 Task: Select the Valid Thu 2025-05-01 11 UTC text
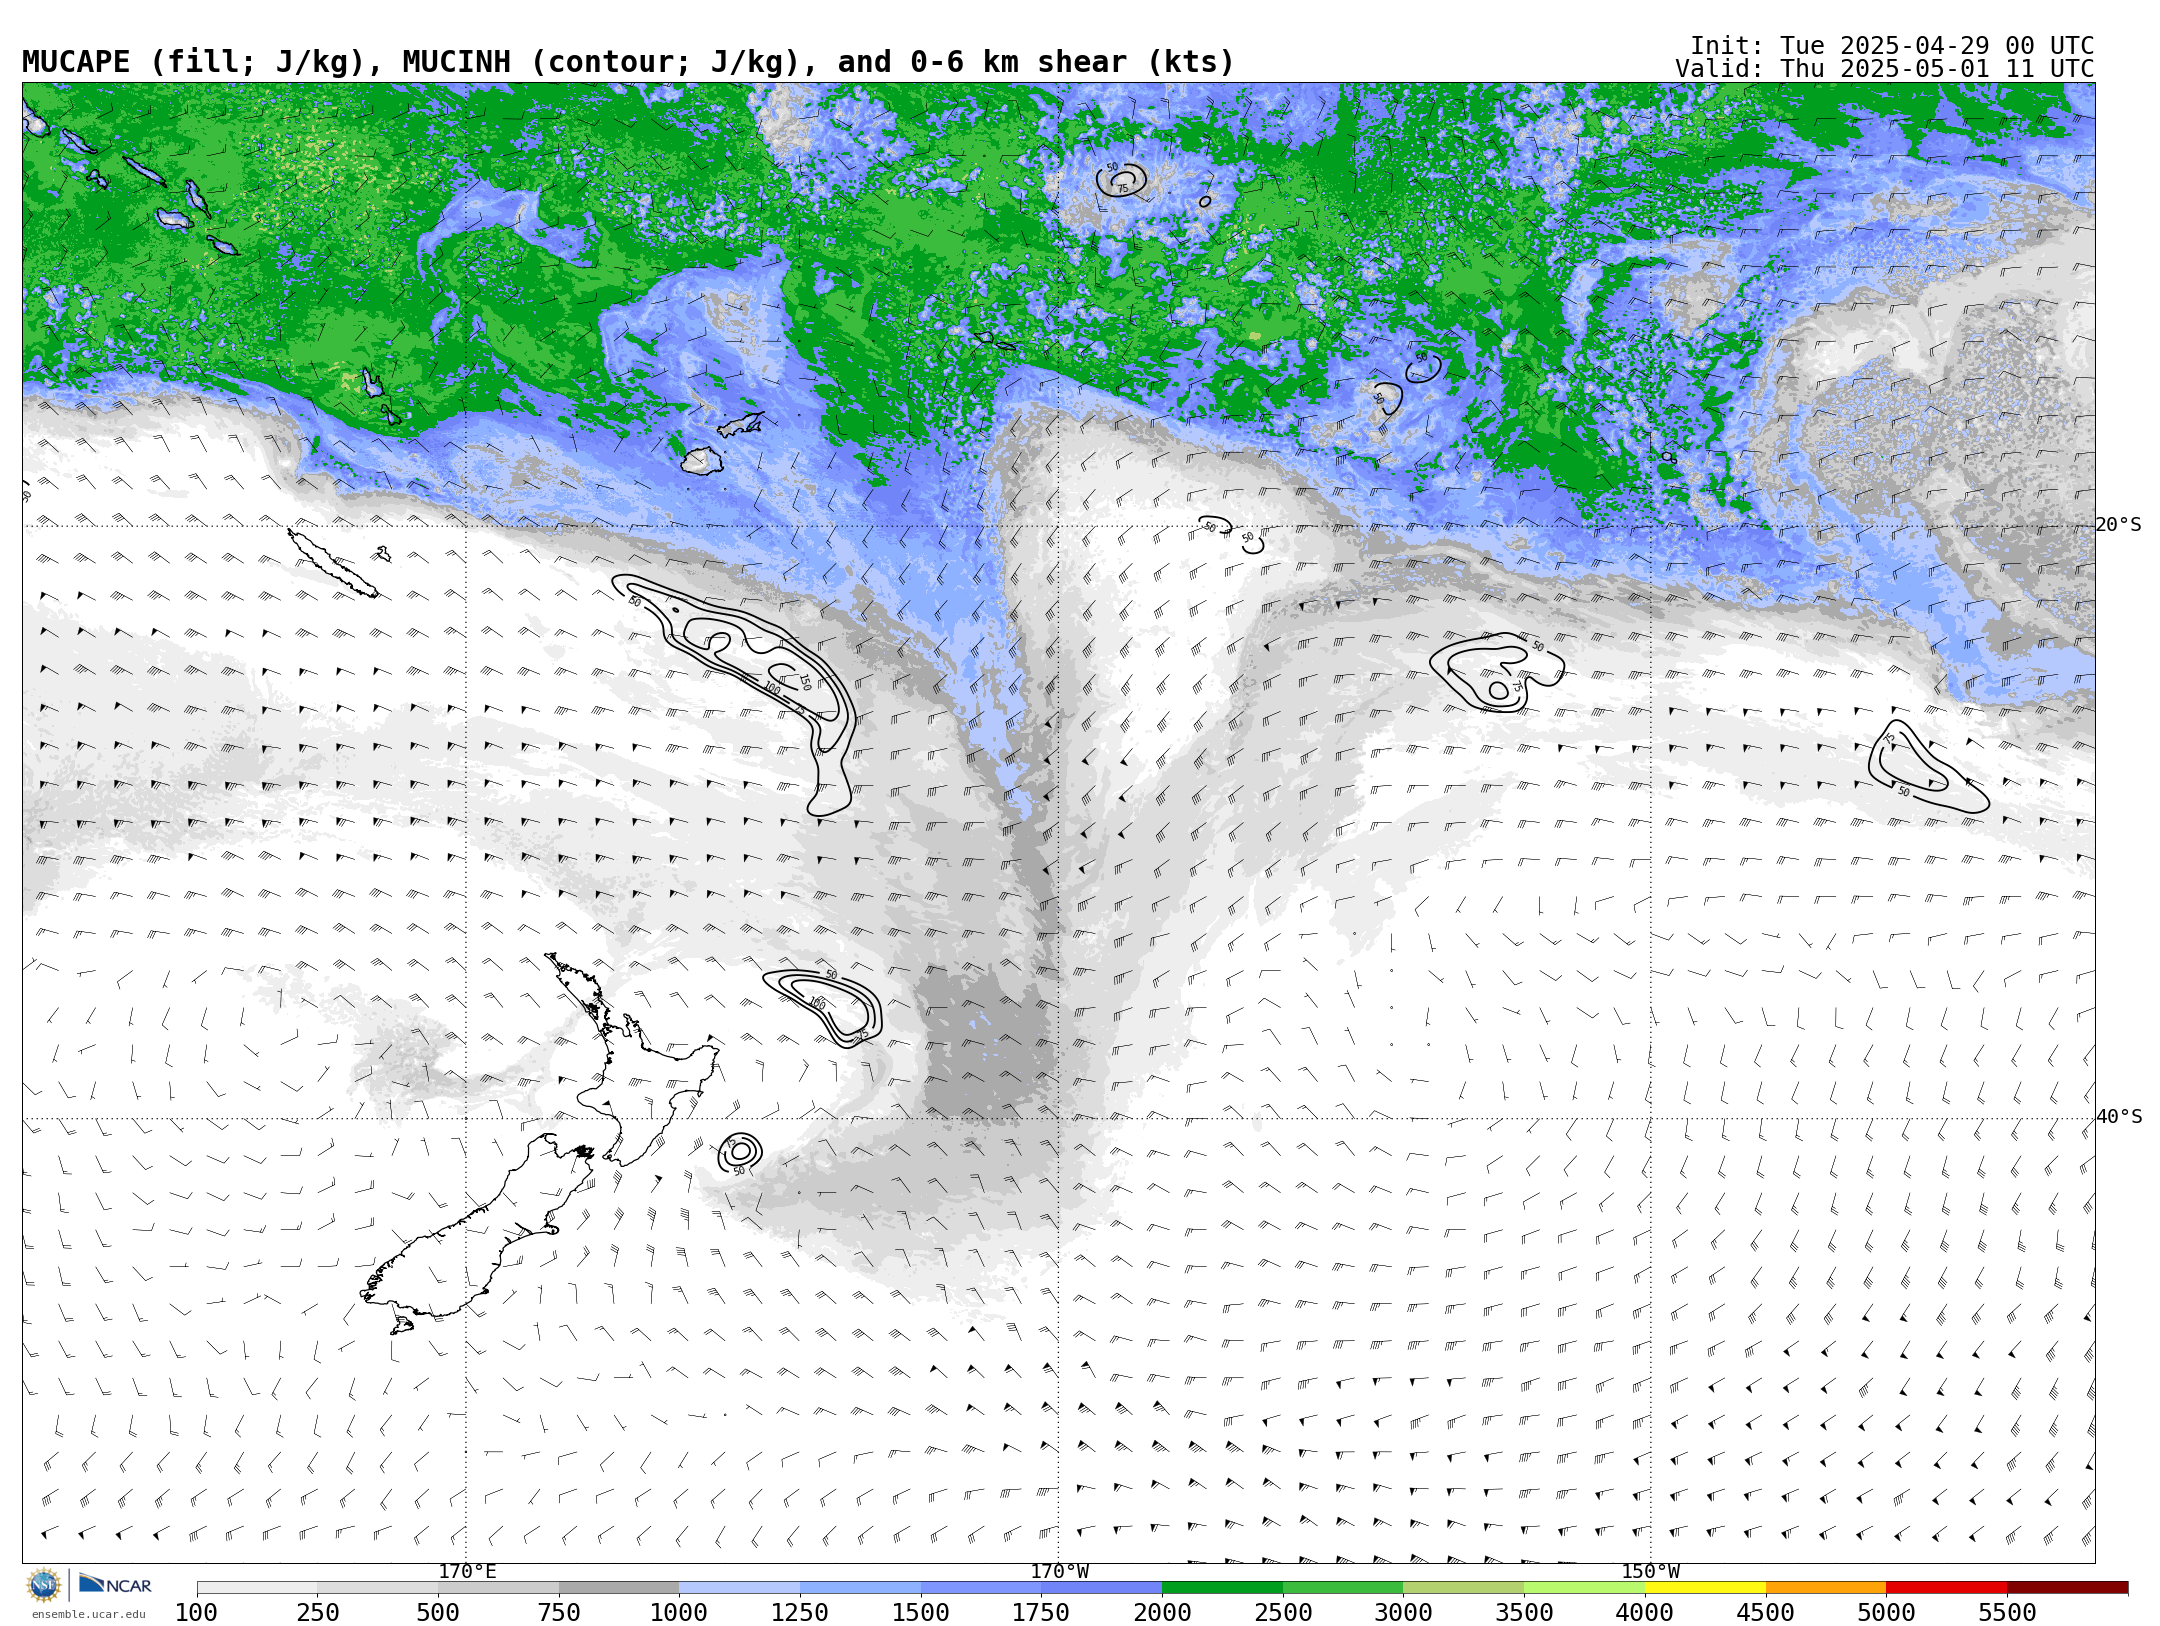[x=1885, y=69]
